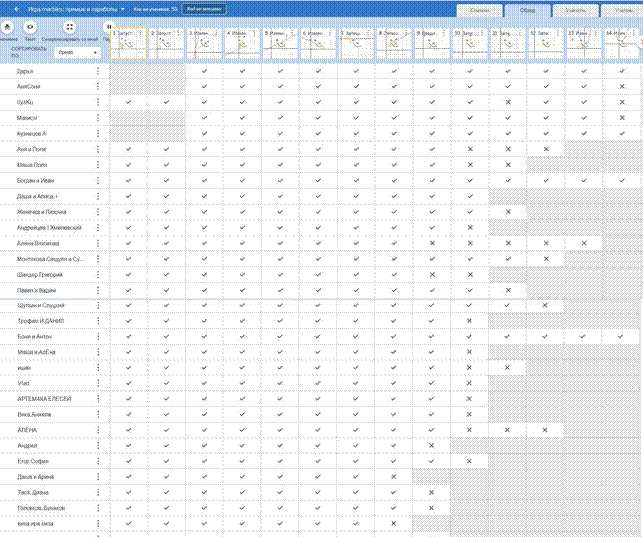Image resolution: width=643 pixels, height=537 pixels.
Task: Open three-dot menu for Богдан и Иван
Action: [98, 180]
